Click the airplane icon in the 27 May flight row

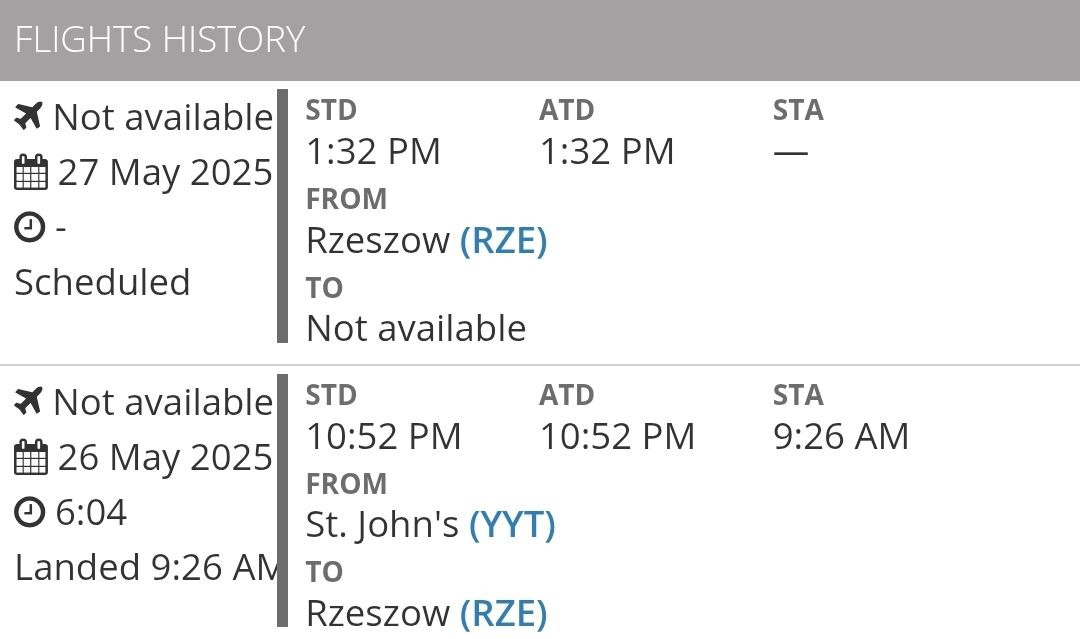(x=29, y=117)
